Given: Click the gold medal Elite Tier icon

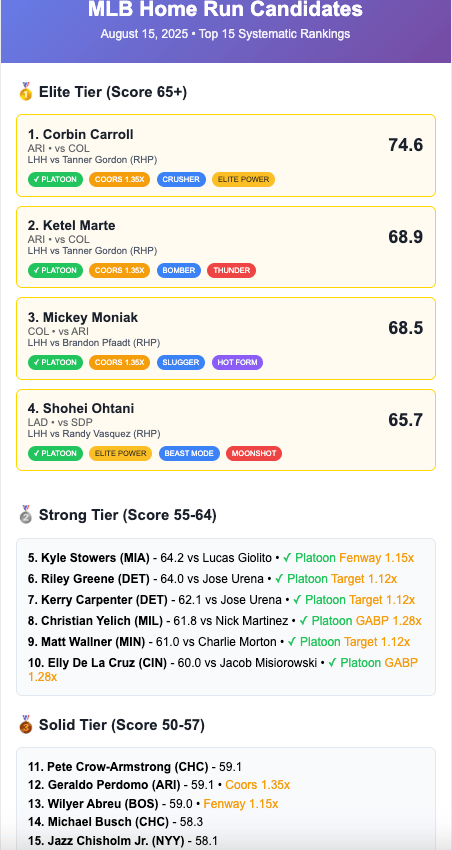Looking at the screenshot, I should point(25,92).
